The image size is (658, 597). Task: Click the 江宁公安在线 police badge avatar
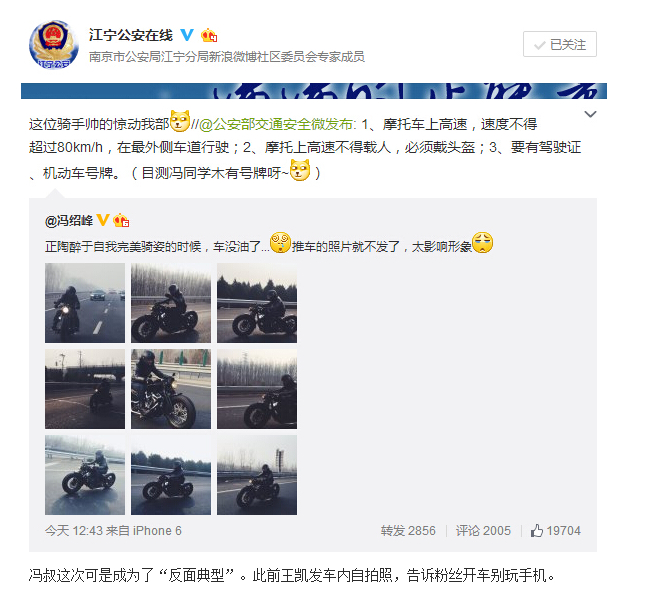54,44
